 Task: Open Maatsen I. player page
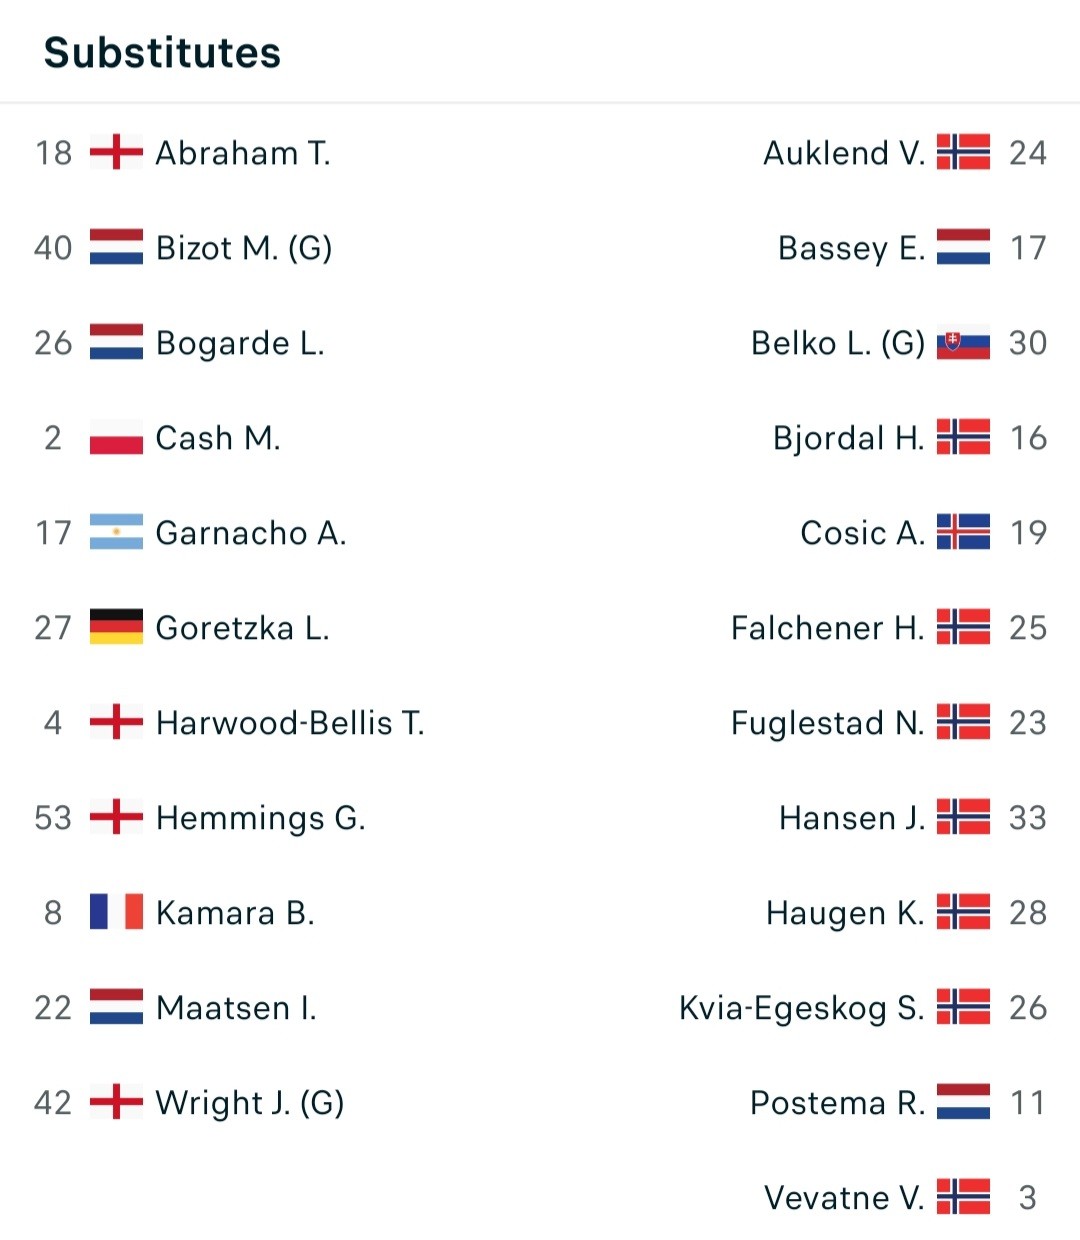[x=236, y=1007]
